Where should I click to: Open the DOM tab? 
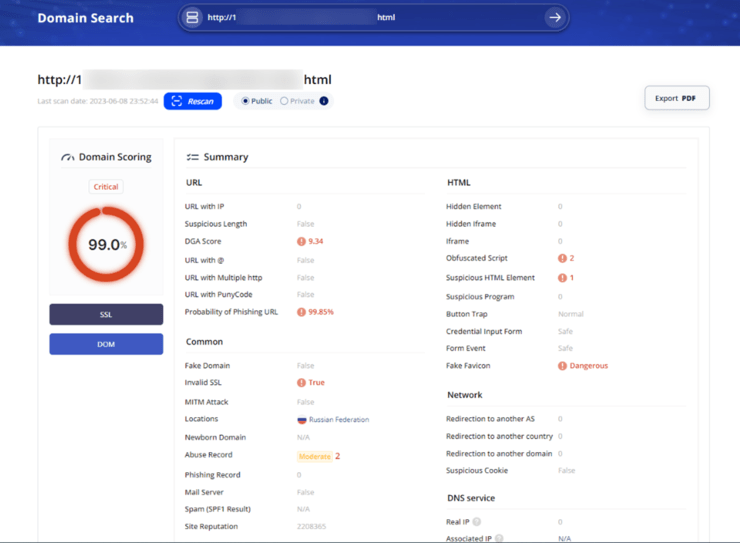[x=106, y=344]
